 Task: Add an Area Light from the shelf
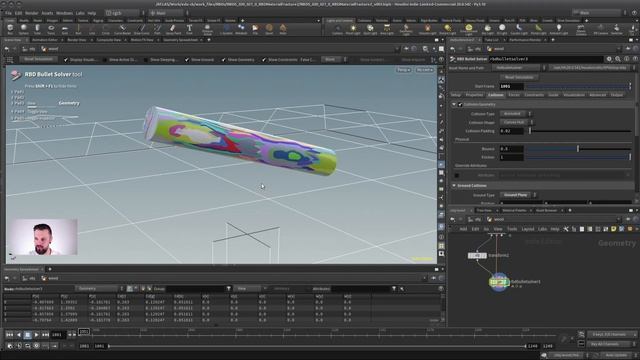[387, 29]
